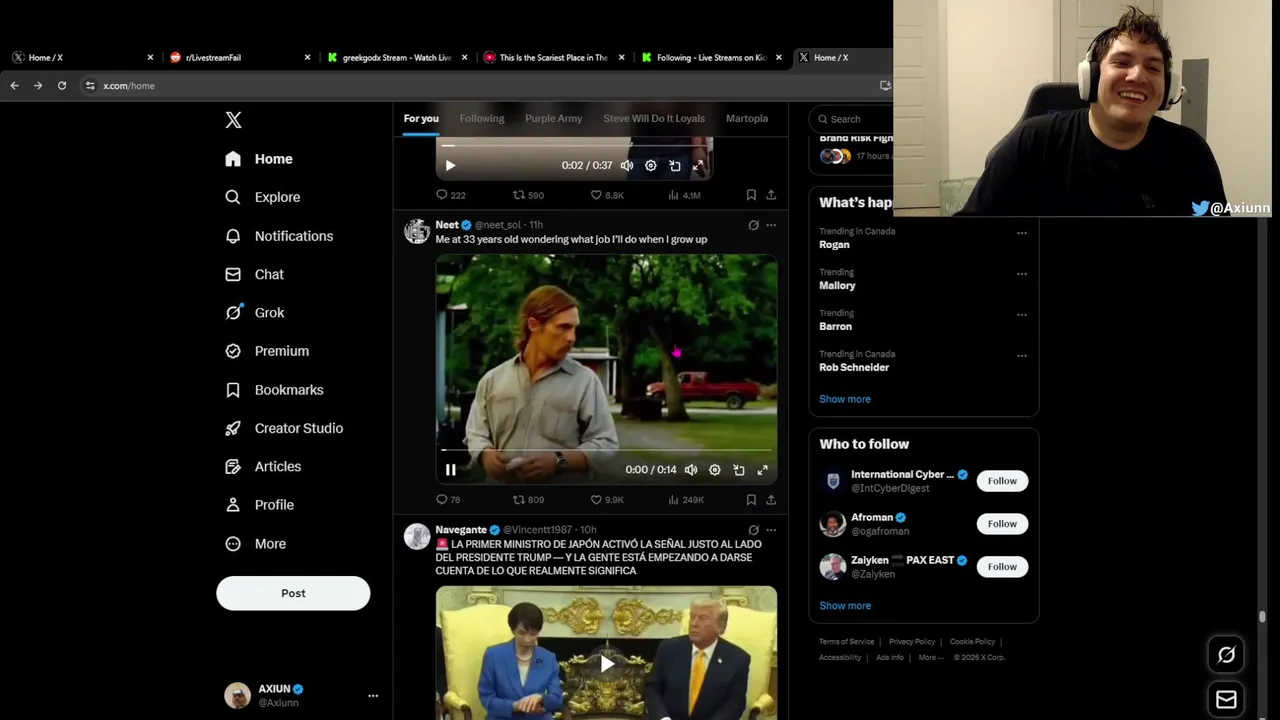Switch to the Purple Army tab
The width and height of the screenshot is (1280, 720).
(x=553, y=119)
